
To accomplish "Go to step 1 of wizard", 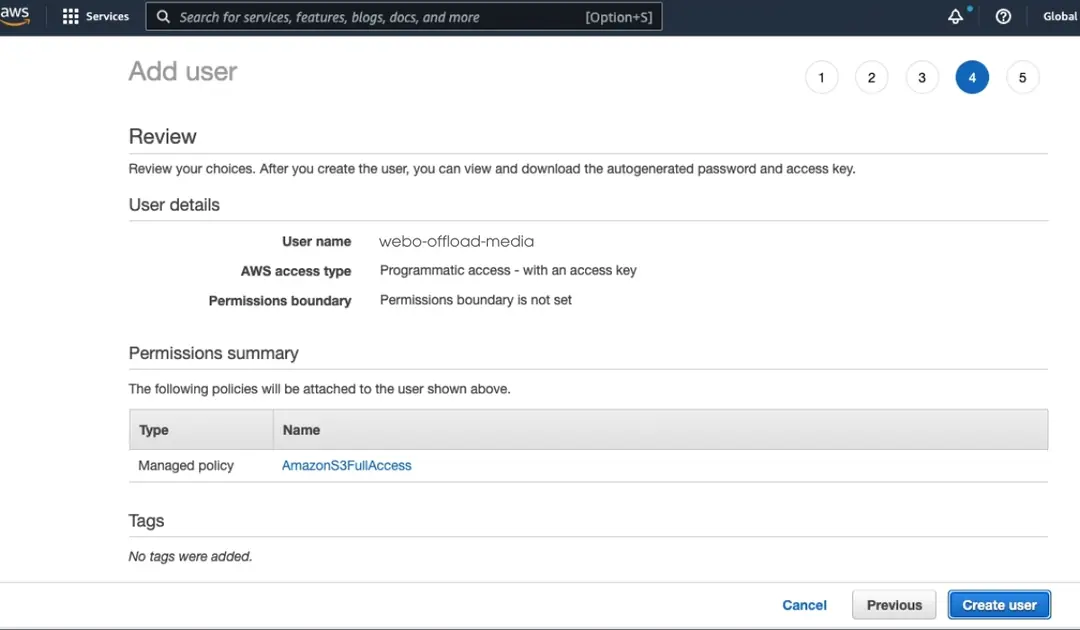I will pos(821,78).
